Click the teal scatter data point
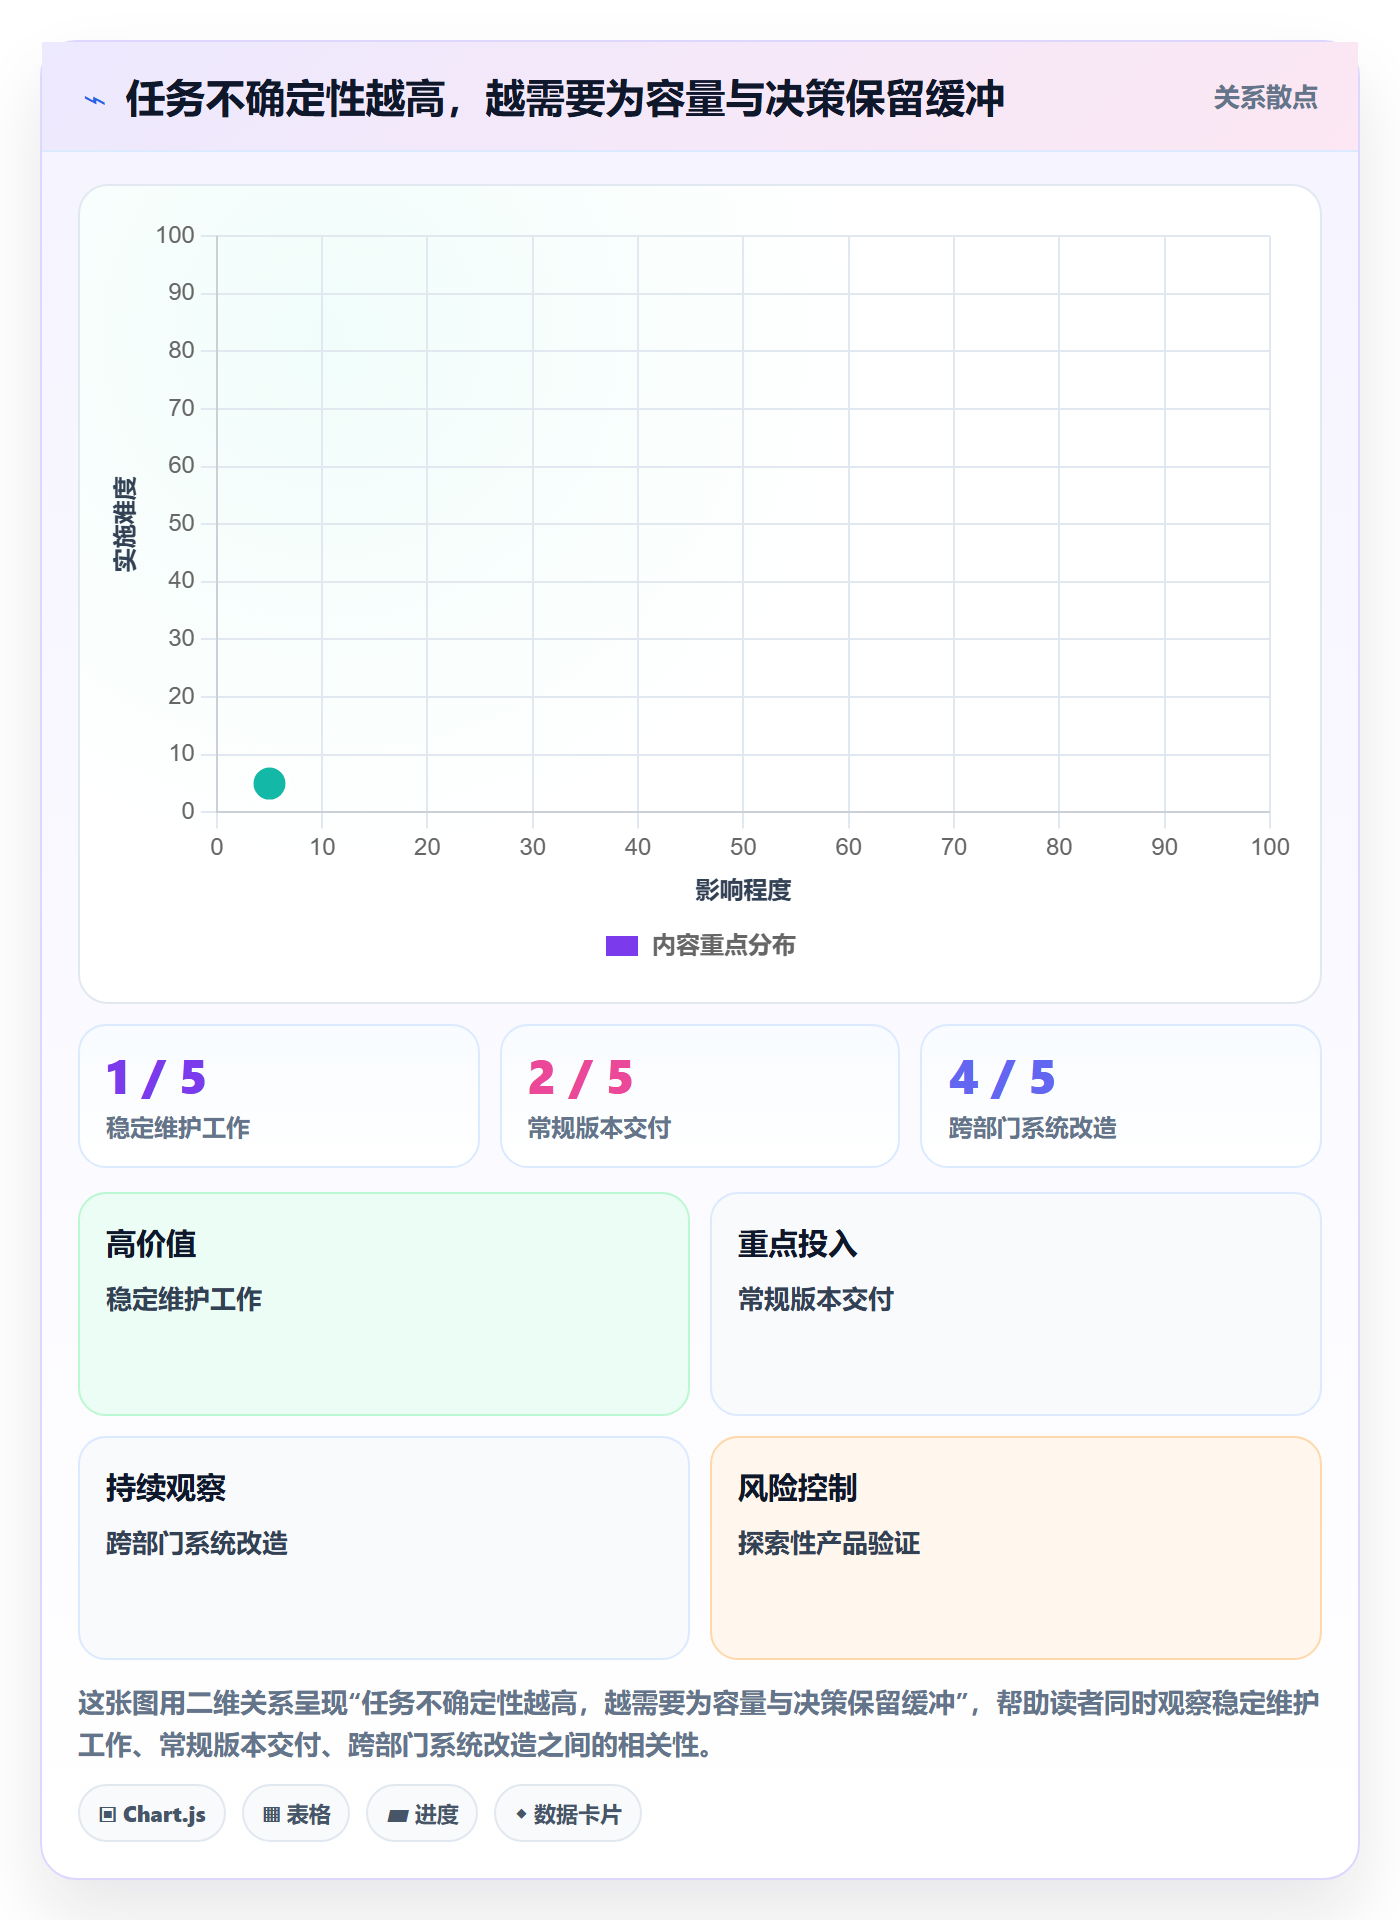The width and height of the screenshot is (1400, 1920). point(269,783)
